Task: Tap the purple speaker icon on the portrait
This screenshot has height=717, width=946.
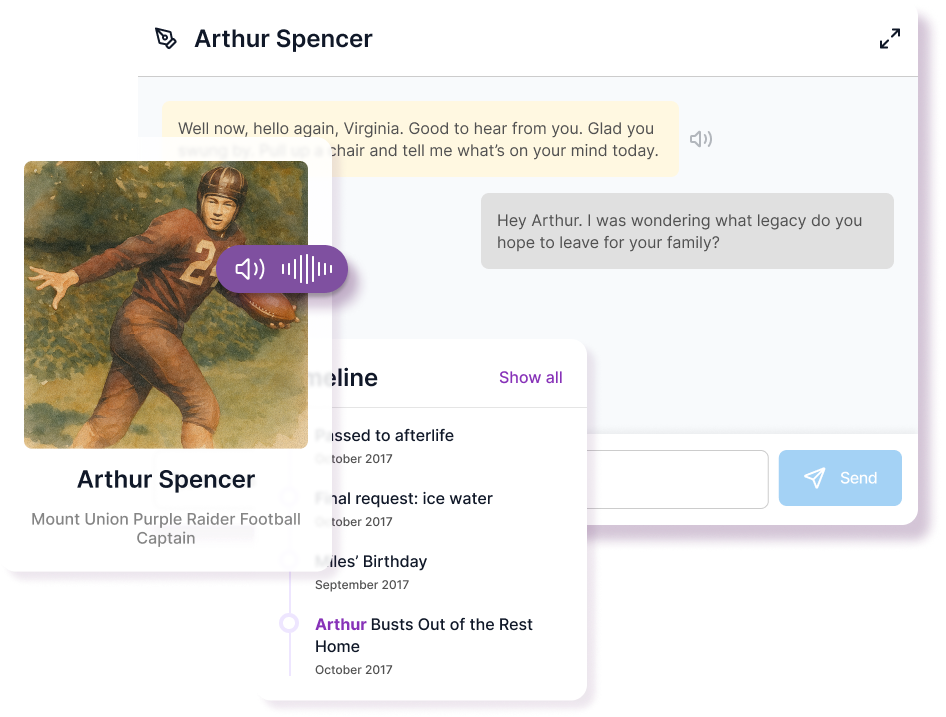Action: click(251, 268)
